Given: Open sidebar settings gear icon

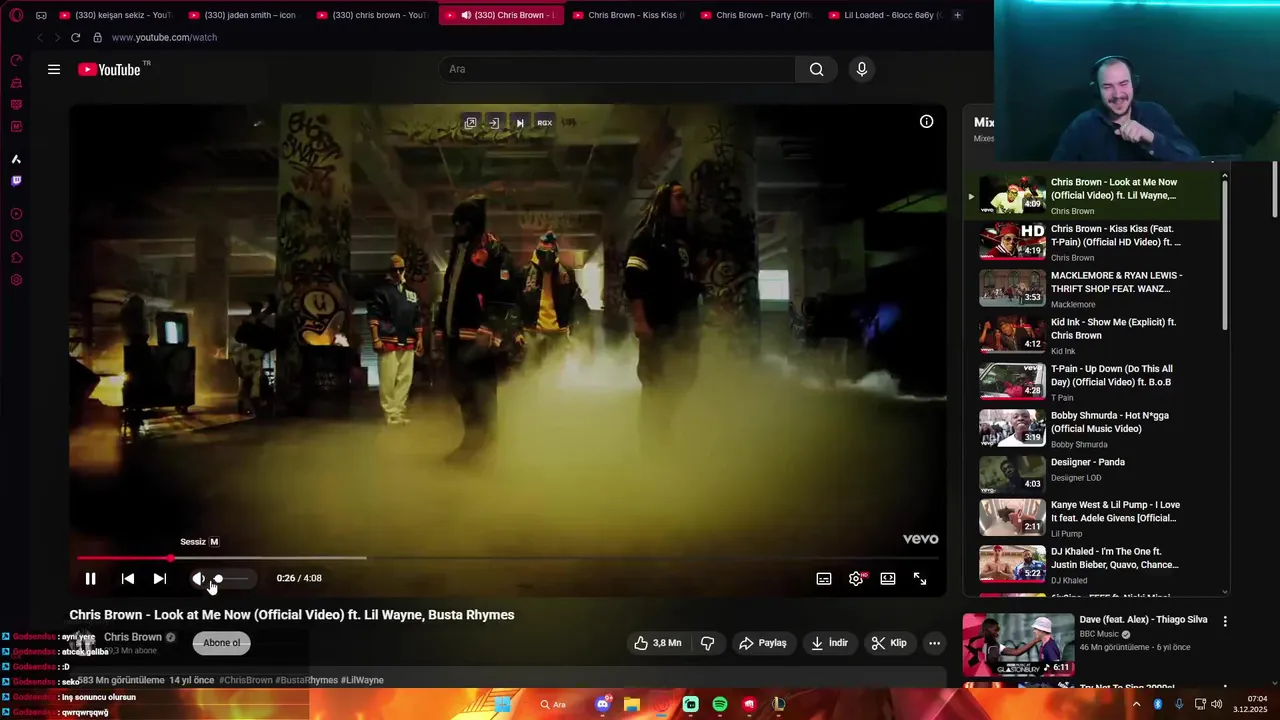Looking at the screenshot, I should coord(16,280).
